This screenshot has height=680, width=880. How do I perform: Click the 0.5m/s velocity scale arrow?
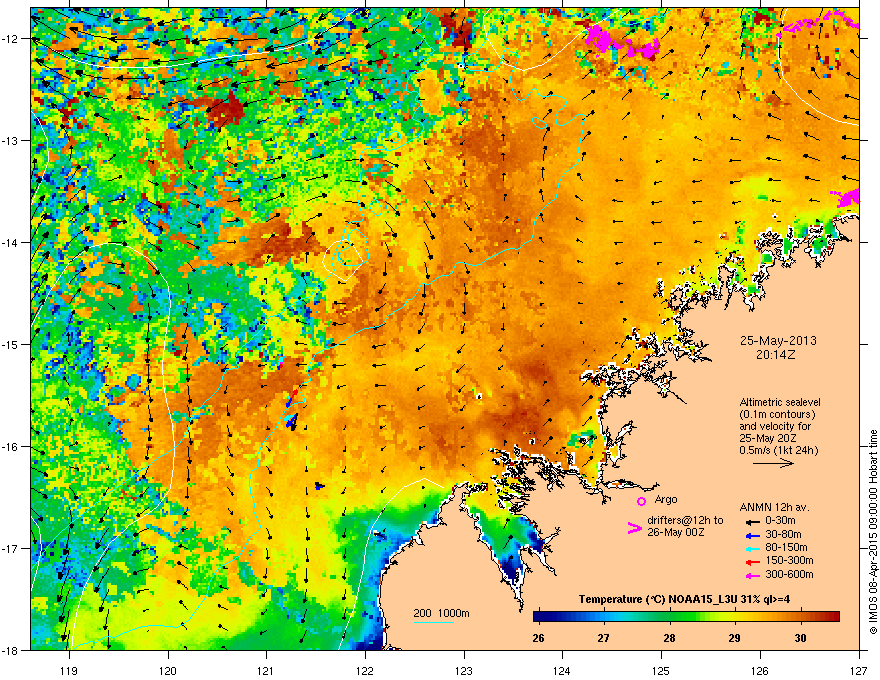click(773, 463)
